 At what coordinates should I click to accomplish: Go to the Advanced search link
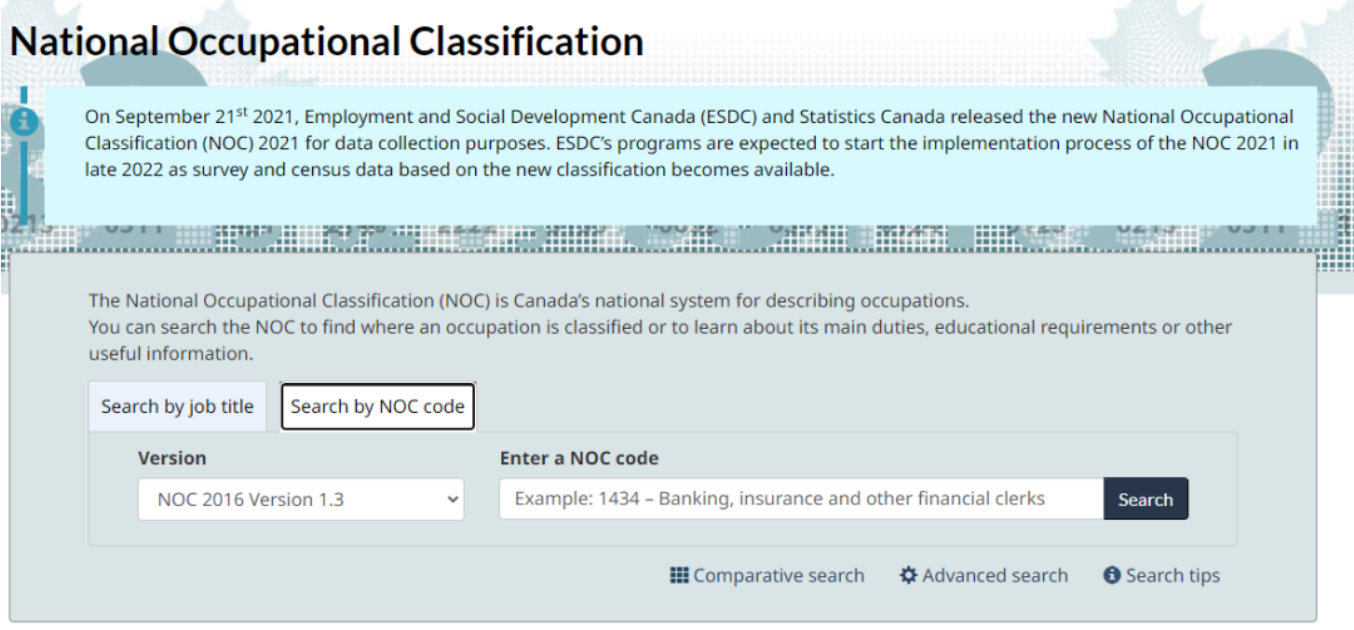[994, 575]
